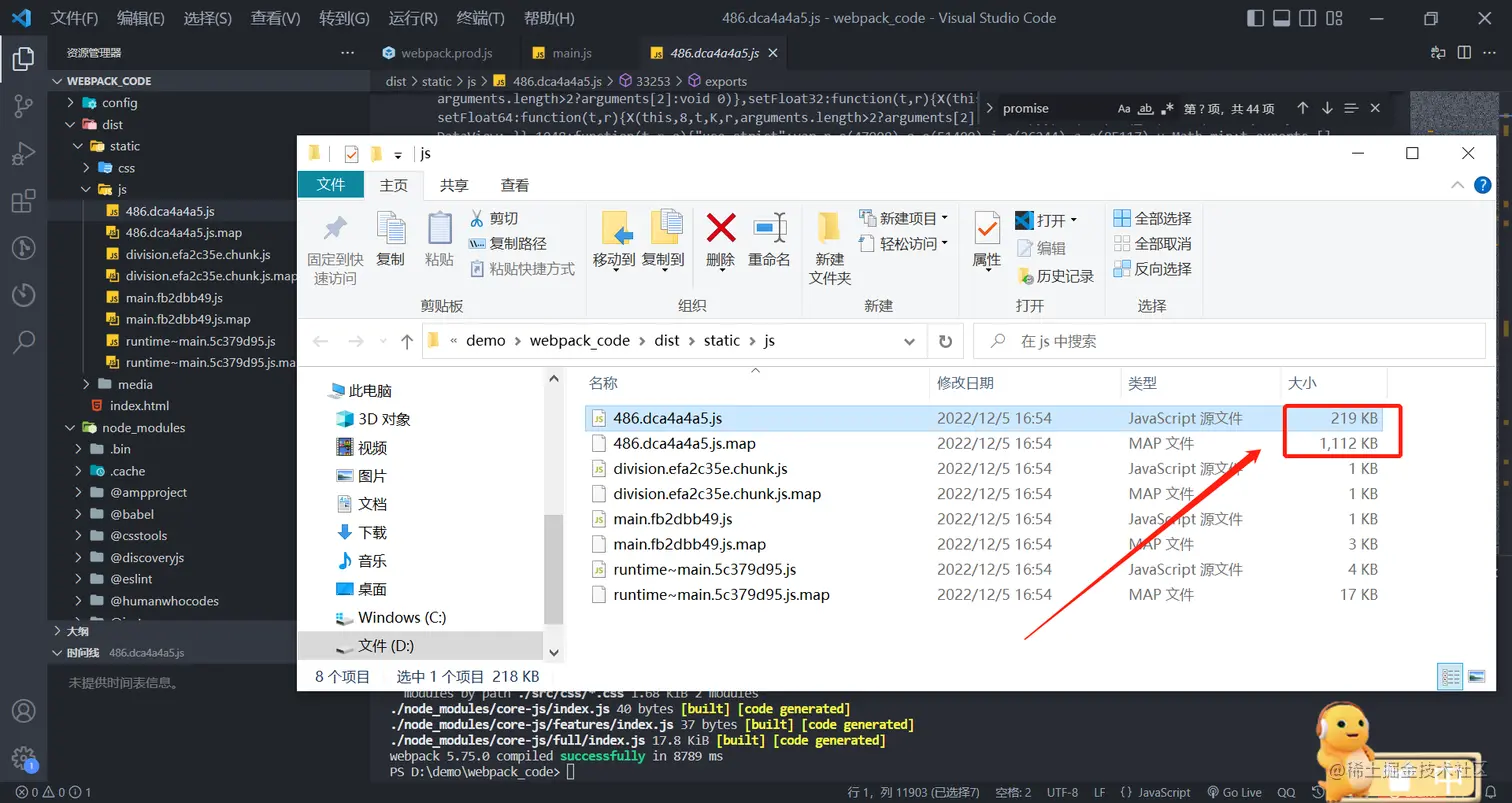Viewport: 1512px width, 803px height.
Task: Open the Search view in VS Code
Action: click(23, 342)
